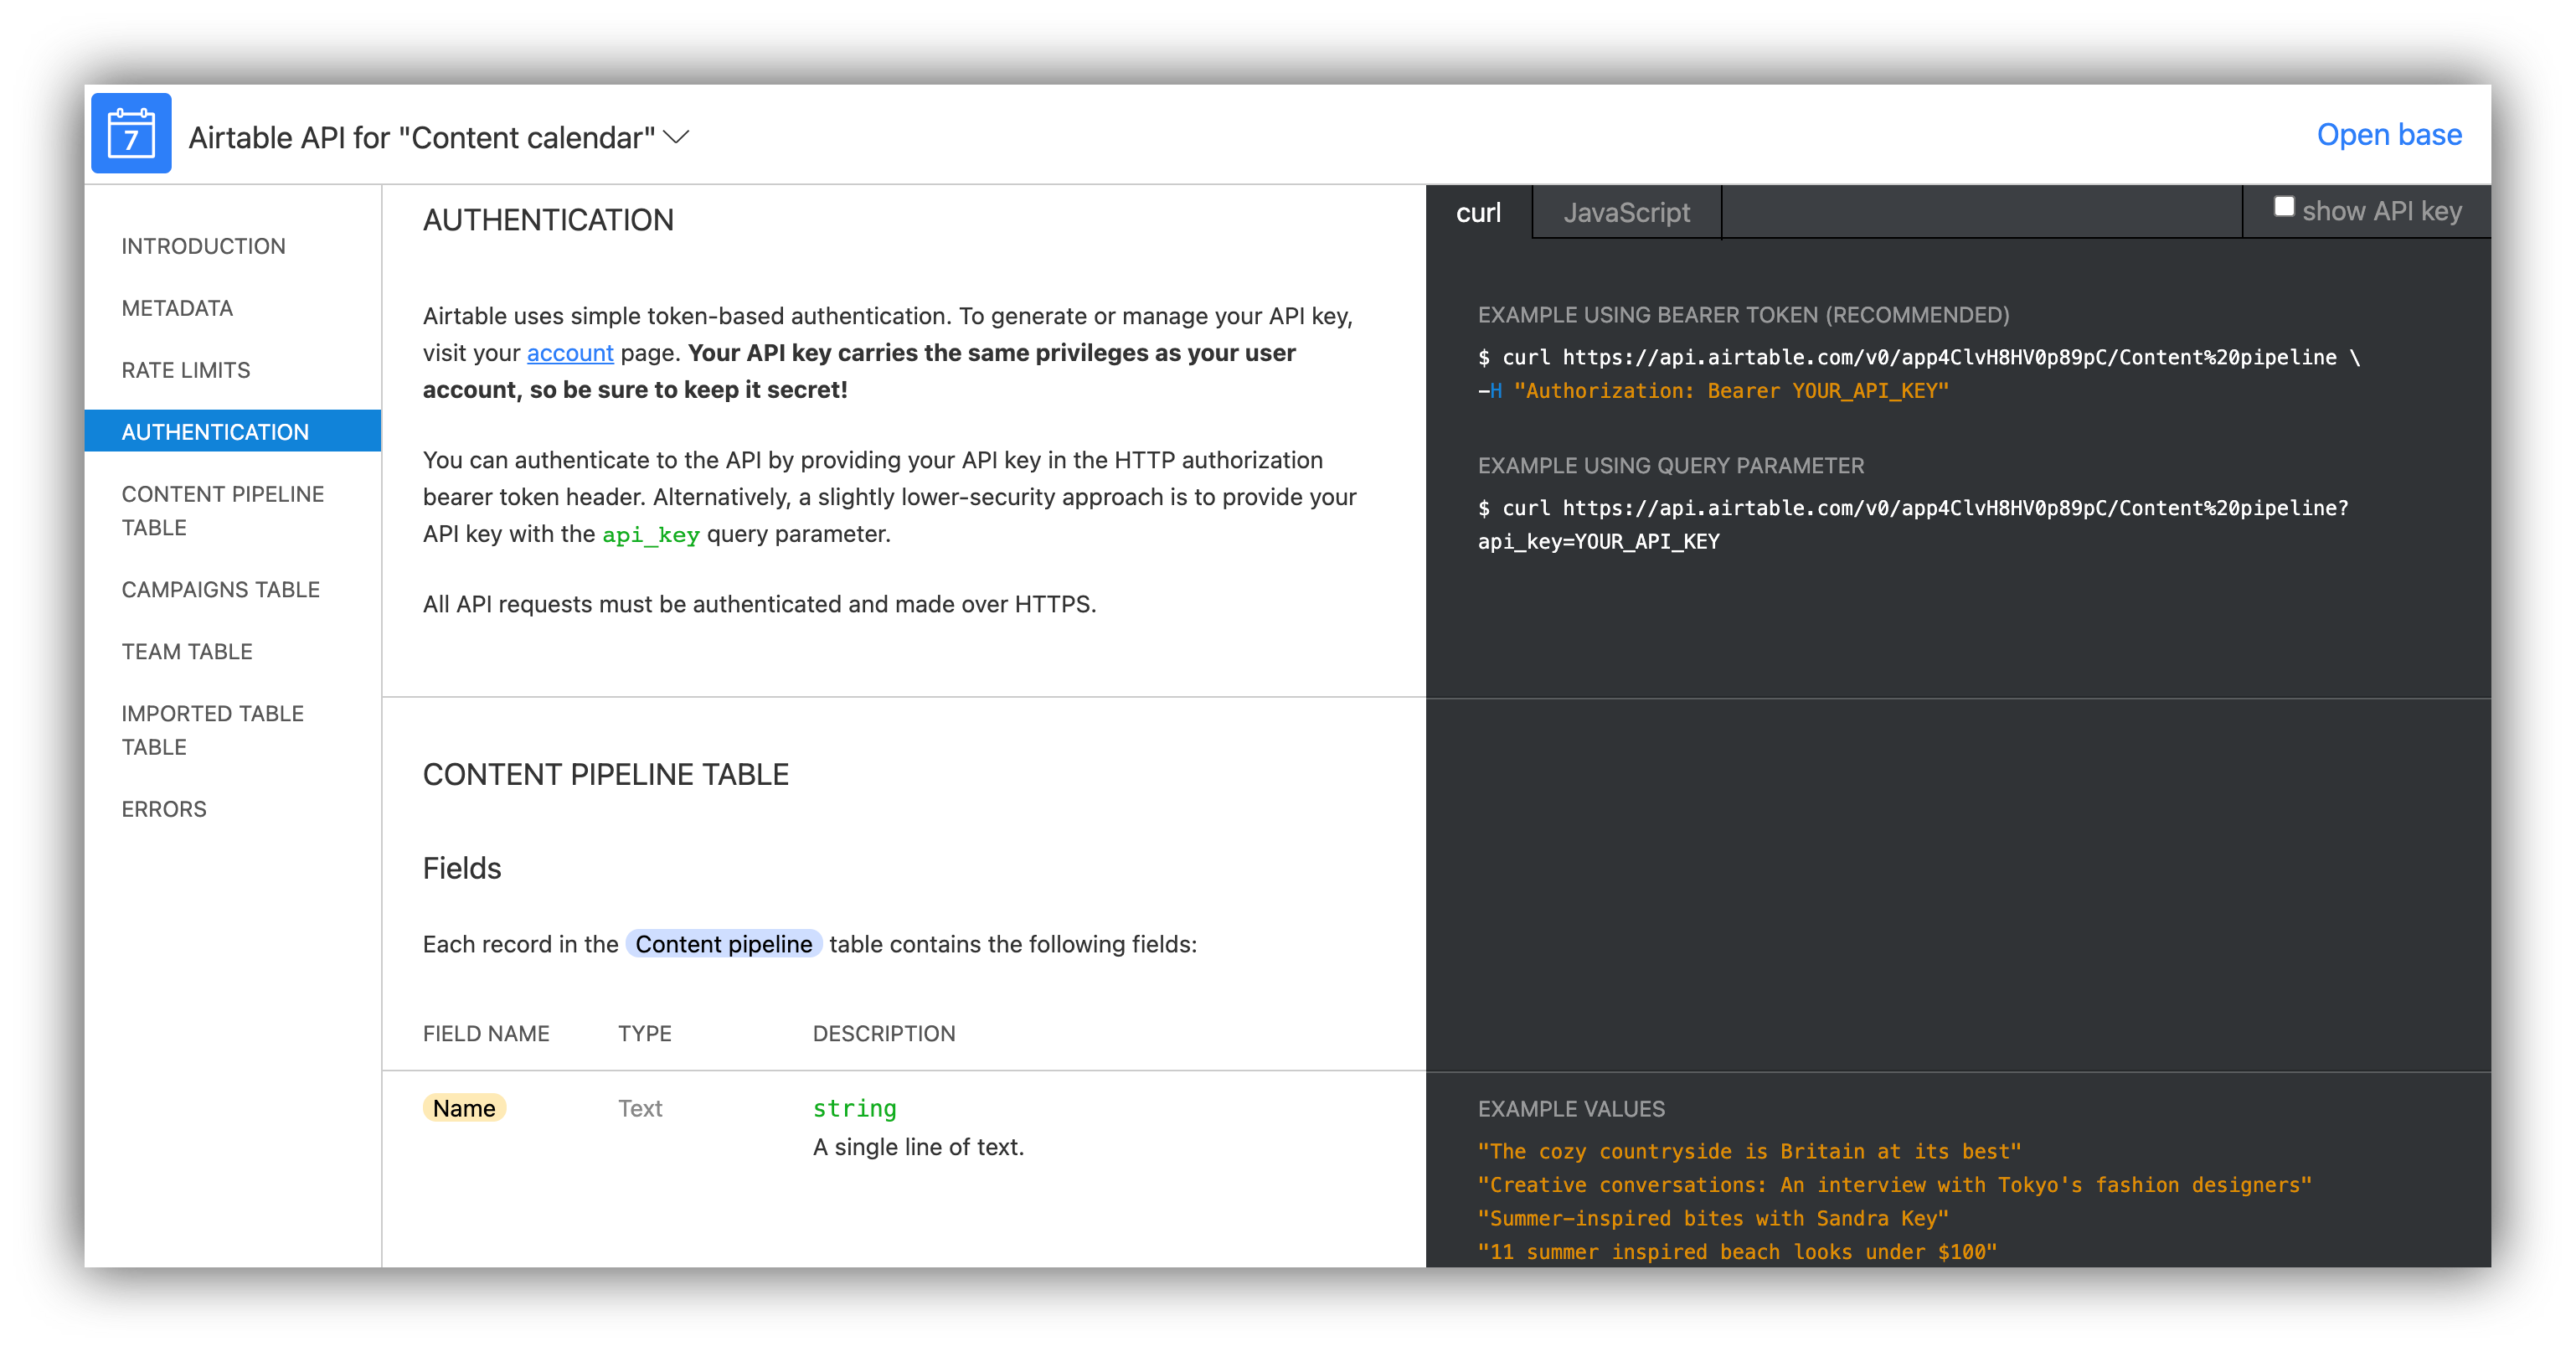Expand the base title dropdown arrow

677,137
